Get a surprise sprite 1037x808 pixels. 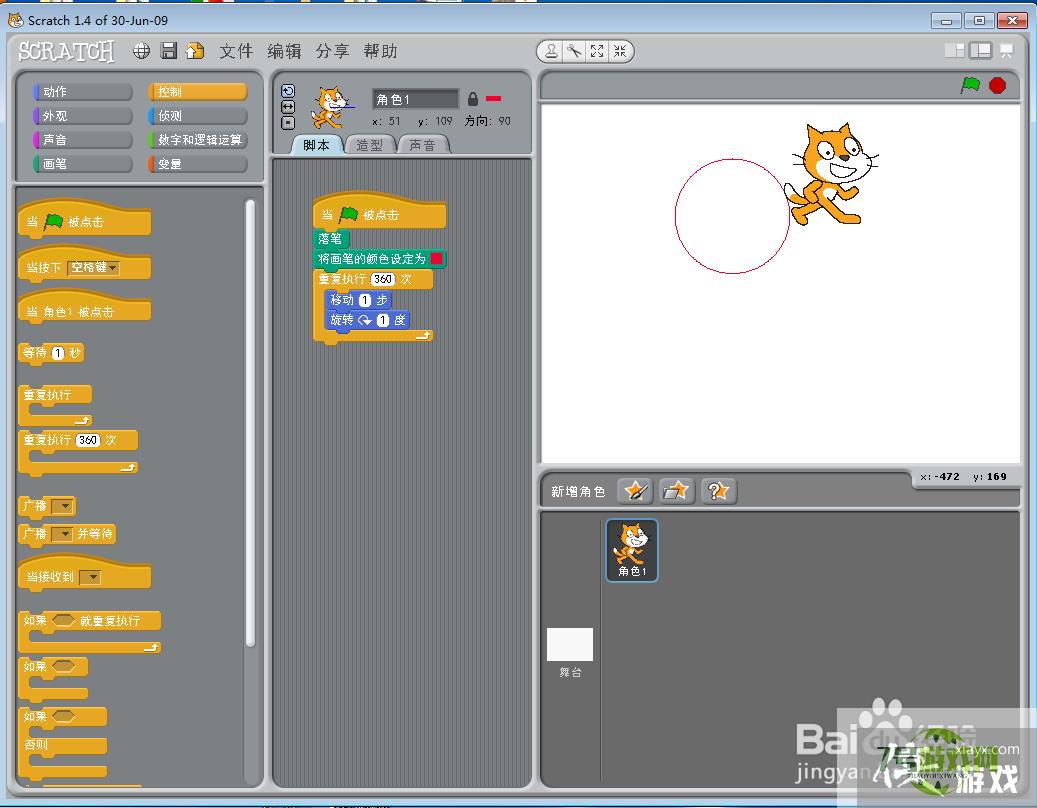point(718,491)
